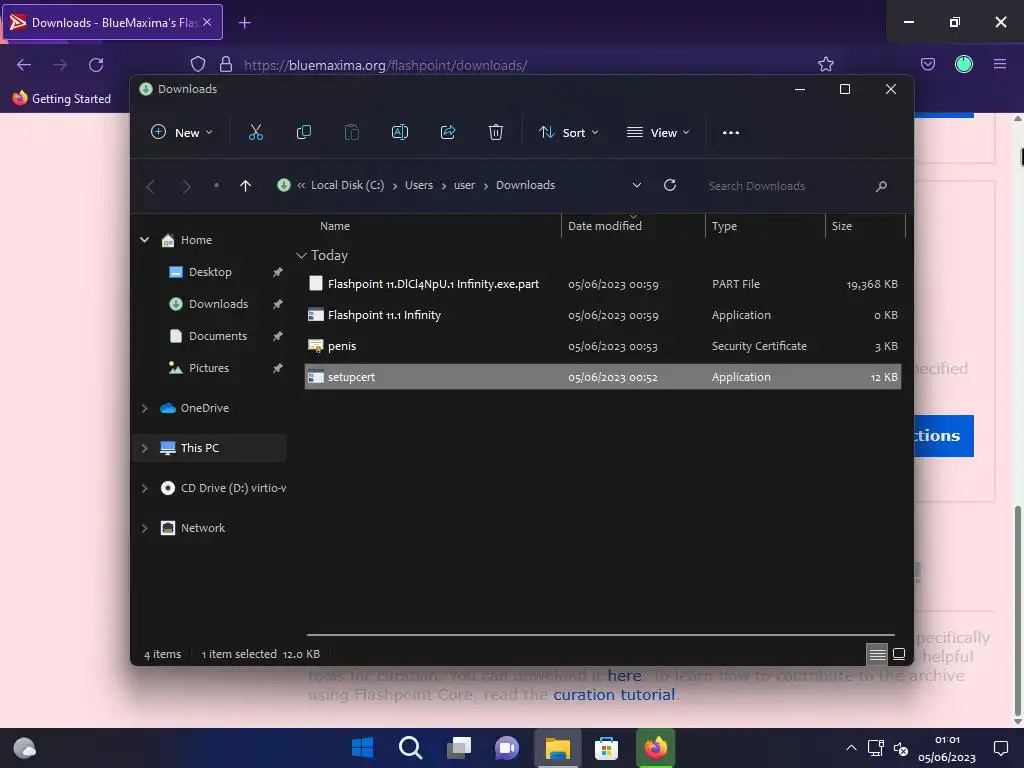Click the pin icon next to Documents
The image size is (1024, 768).
[x=278, y=336]
